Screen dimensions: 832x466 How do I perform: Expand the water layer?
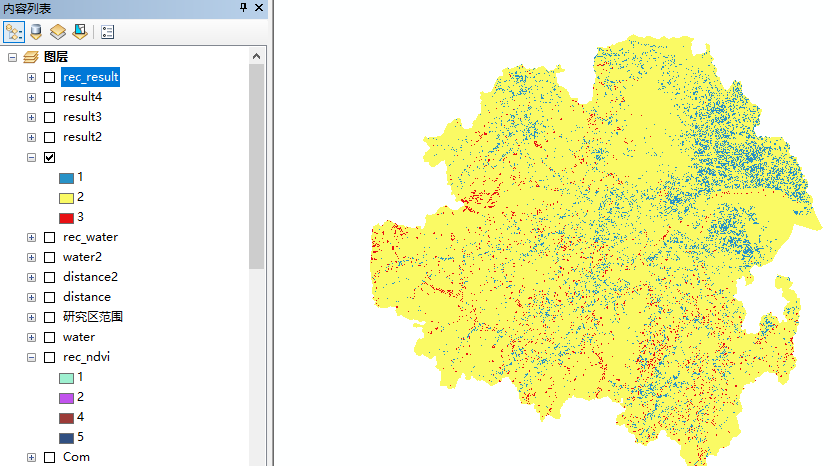tap(31, 338)
